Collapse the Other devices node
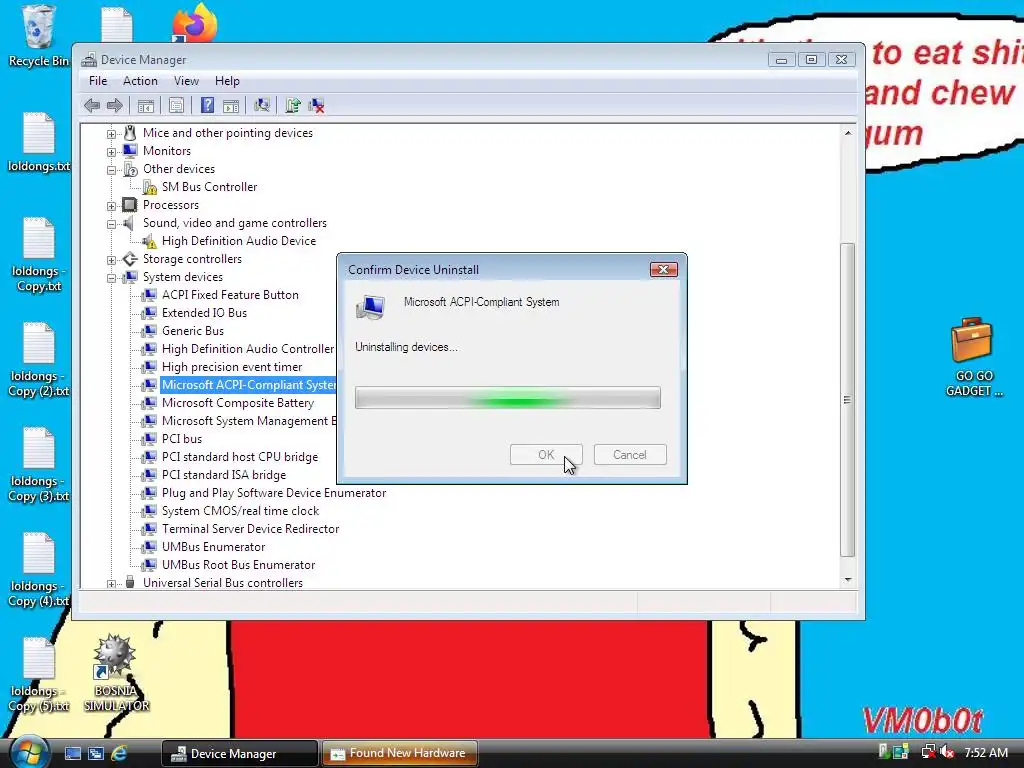The height and width of the screenshot is (768, 1024). 112,170
